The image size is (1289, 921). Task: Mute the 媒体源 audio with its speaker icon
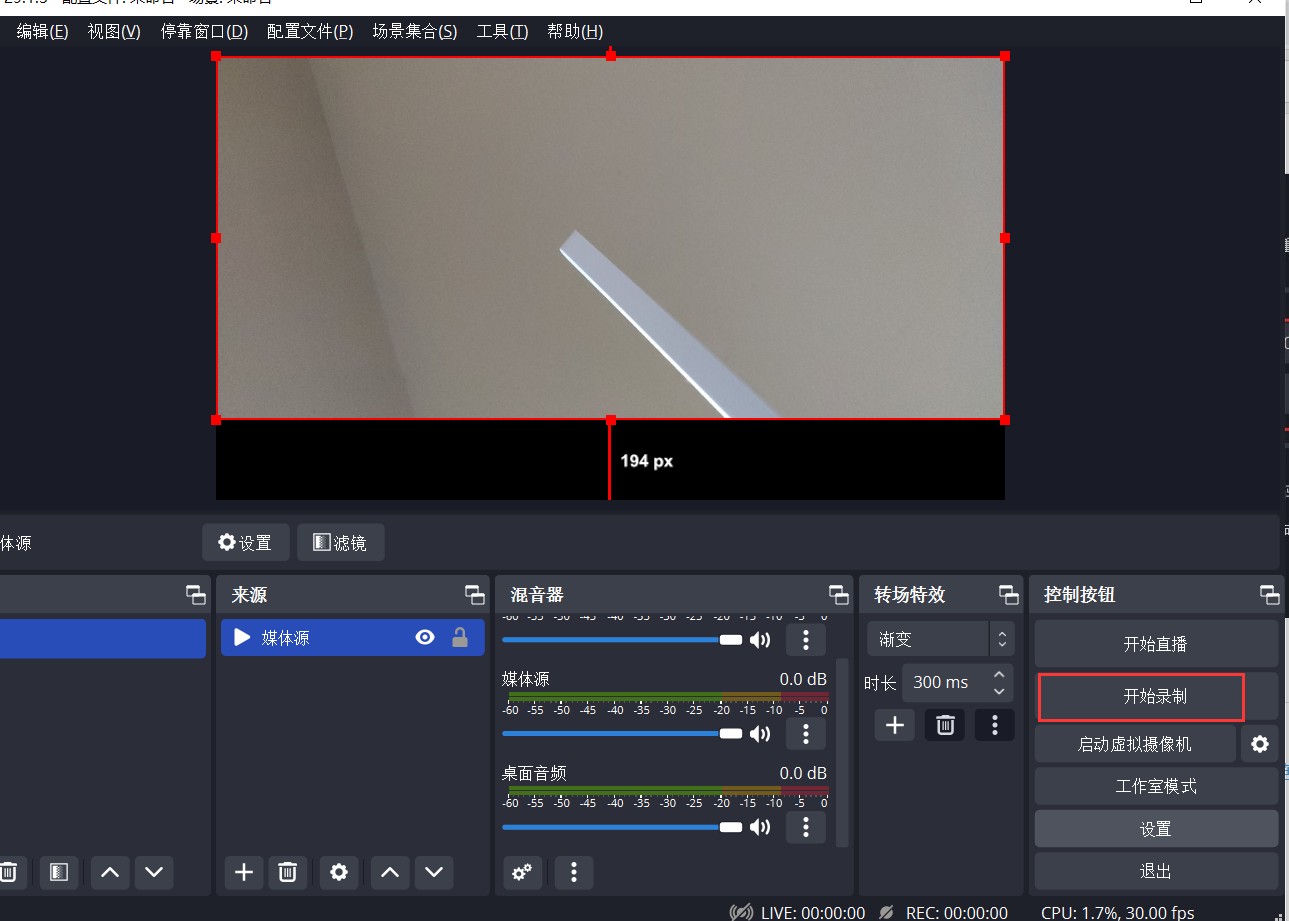[x=760, y=734]
